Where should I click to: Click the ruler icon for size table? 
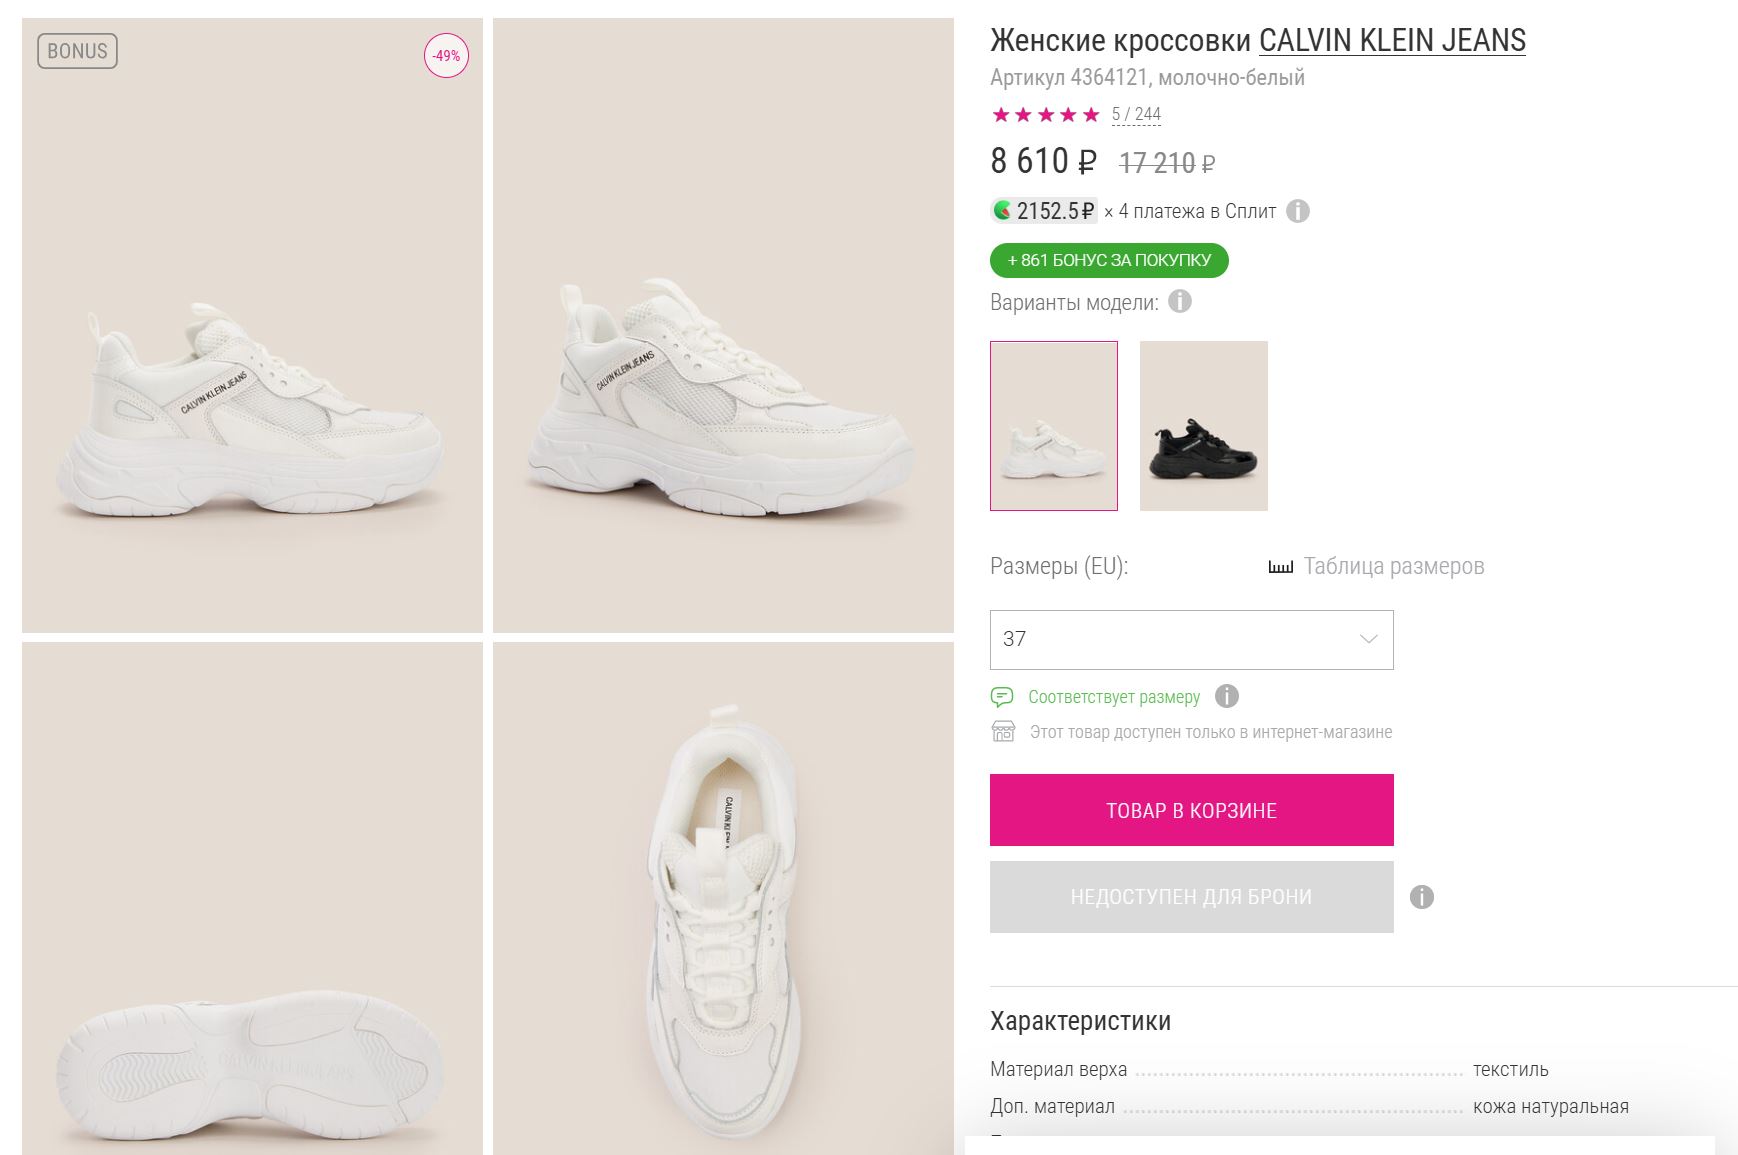(x=1280, y=567)
